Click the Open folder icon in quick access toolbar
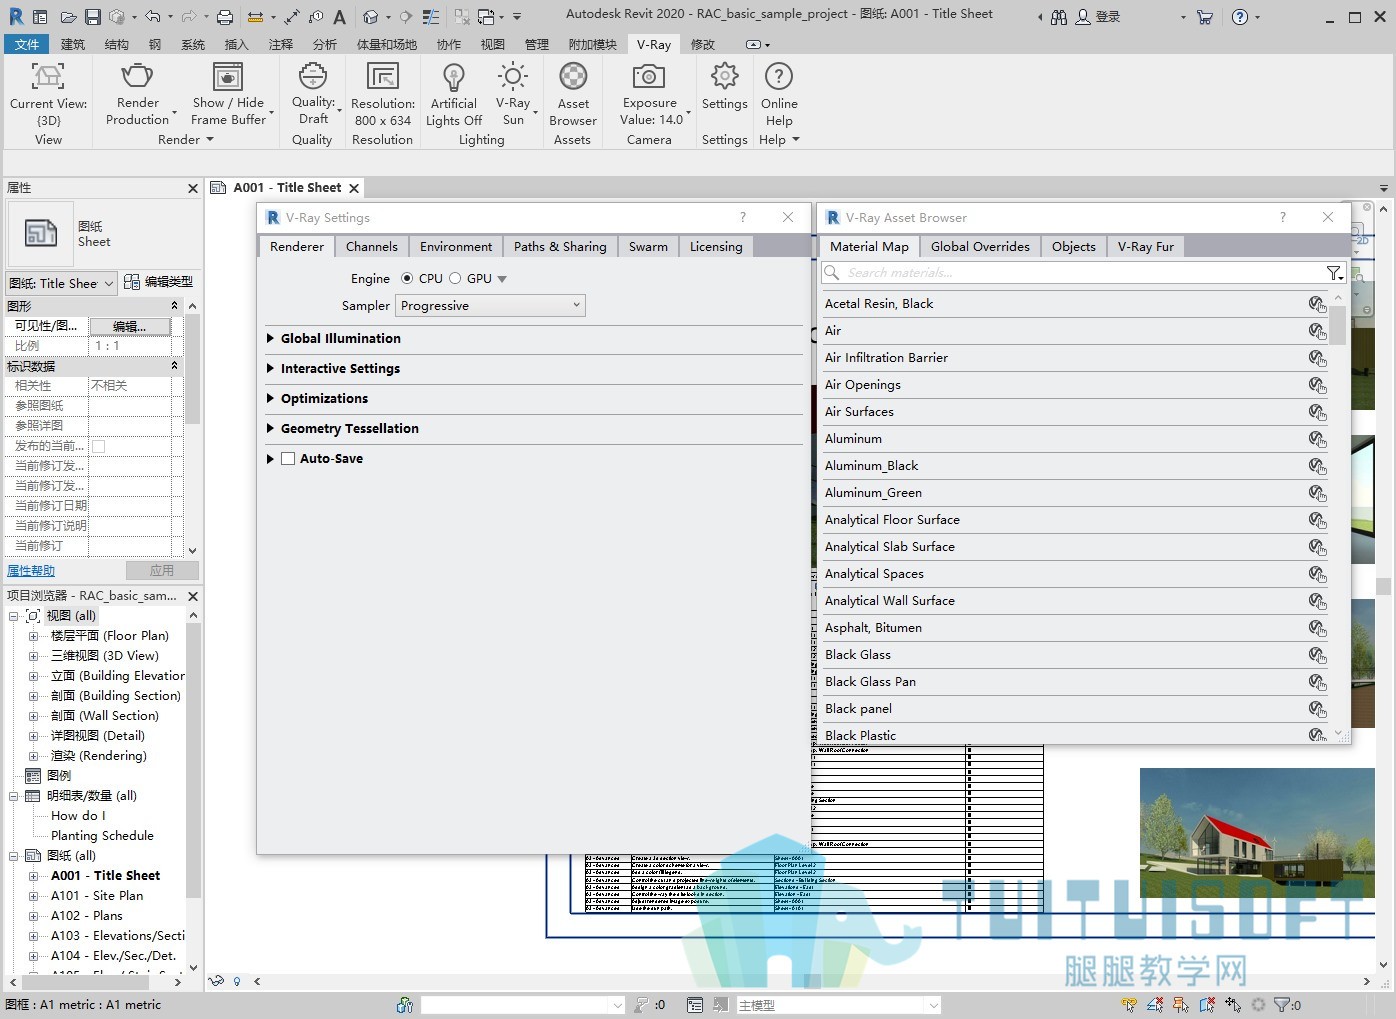Image resolution: width=1396 pixels, height=1019 pixels. point(68,17)
